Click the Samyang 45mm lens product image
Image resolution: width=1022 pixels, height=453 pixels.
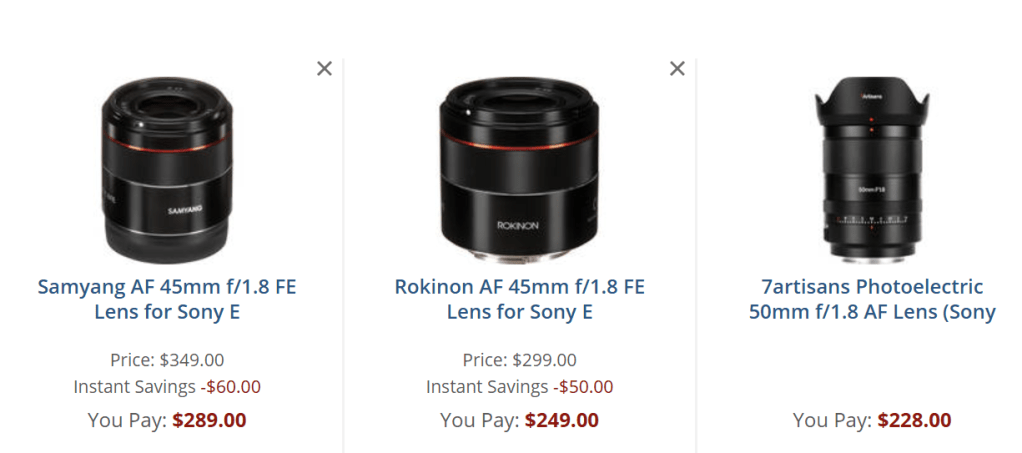pos(167,167)
